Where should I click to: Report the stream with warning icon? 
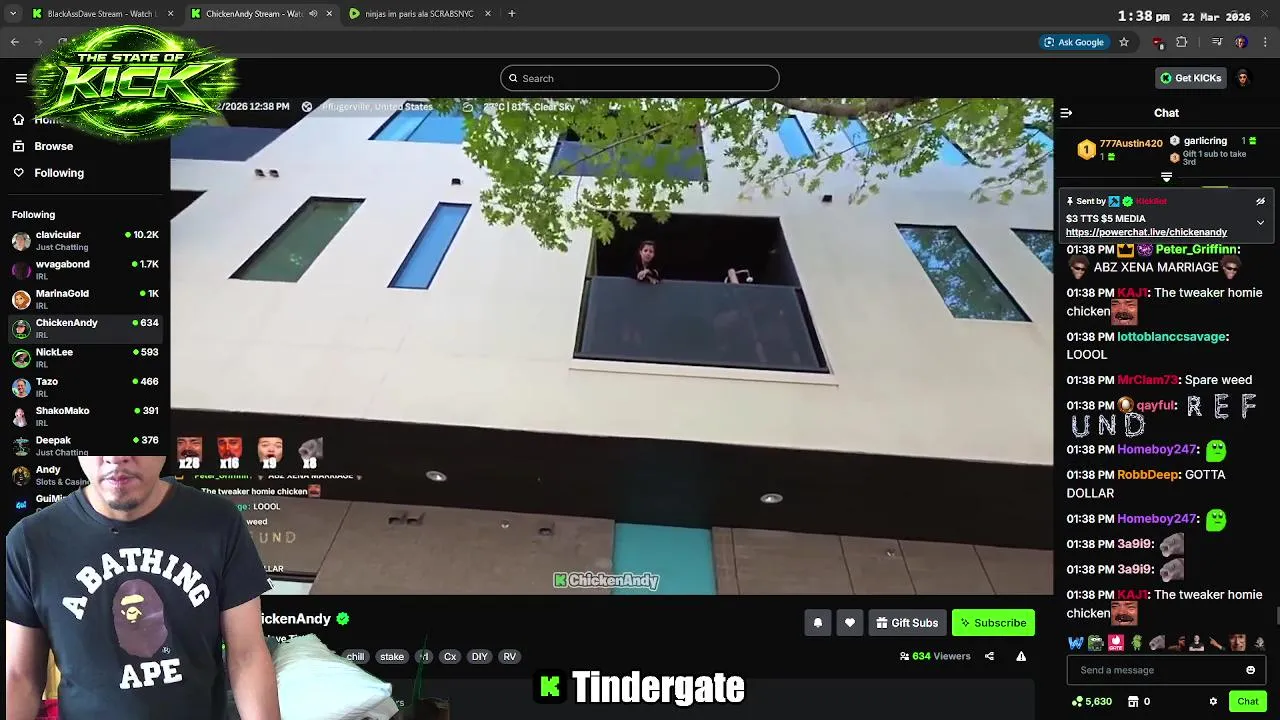click(1021, 656)
